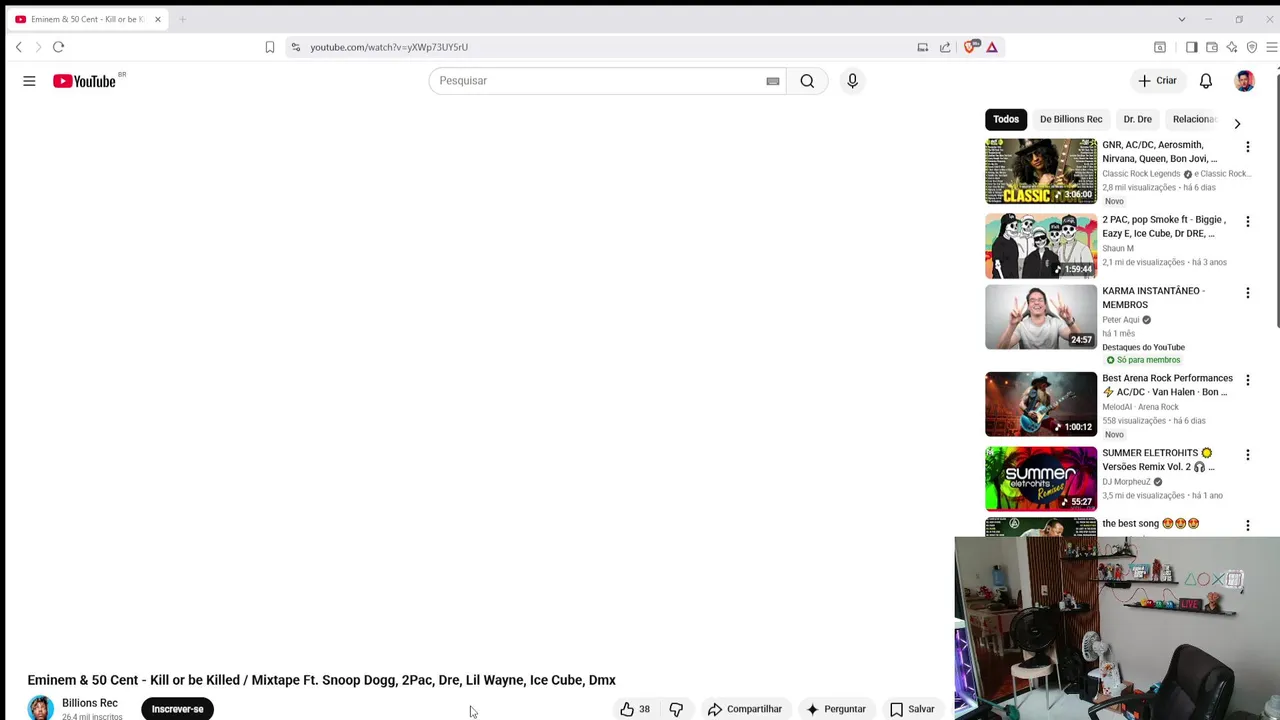The height and width of the screenshot is (720, 1280).
Task: Open the Brave Wallet icon
Action: 1211,47
